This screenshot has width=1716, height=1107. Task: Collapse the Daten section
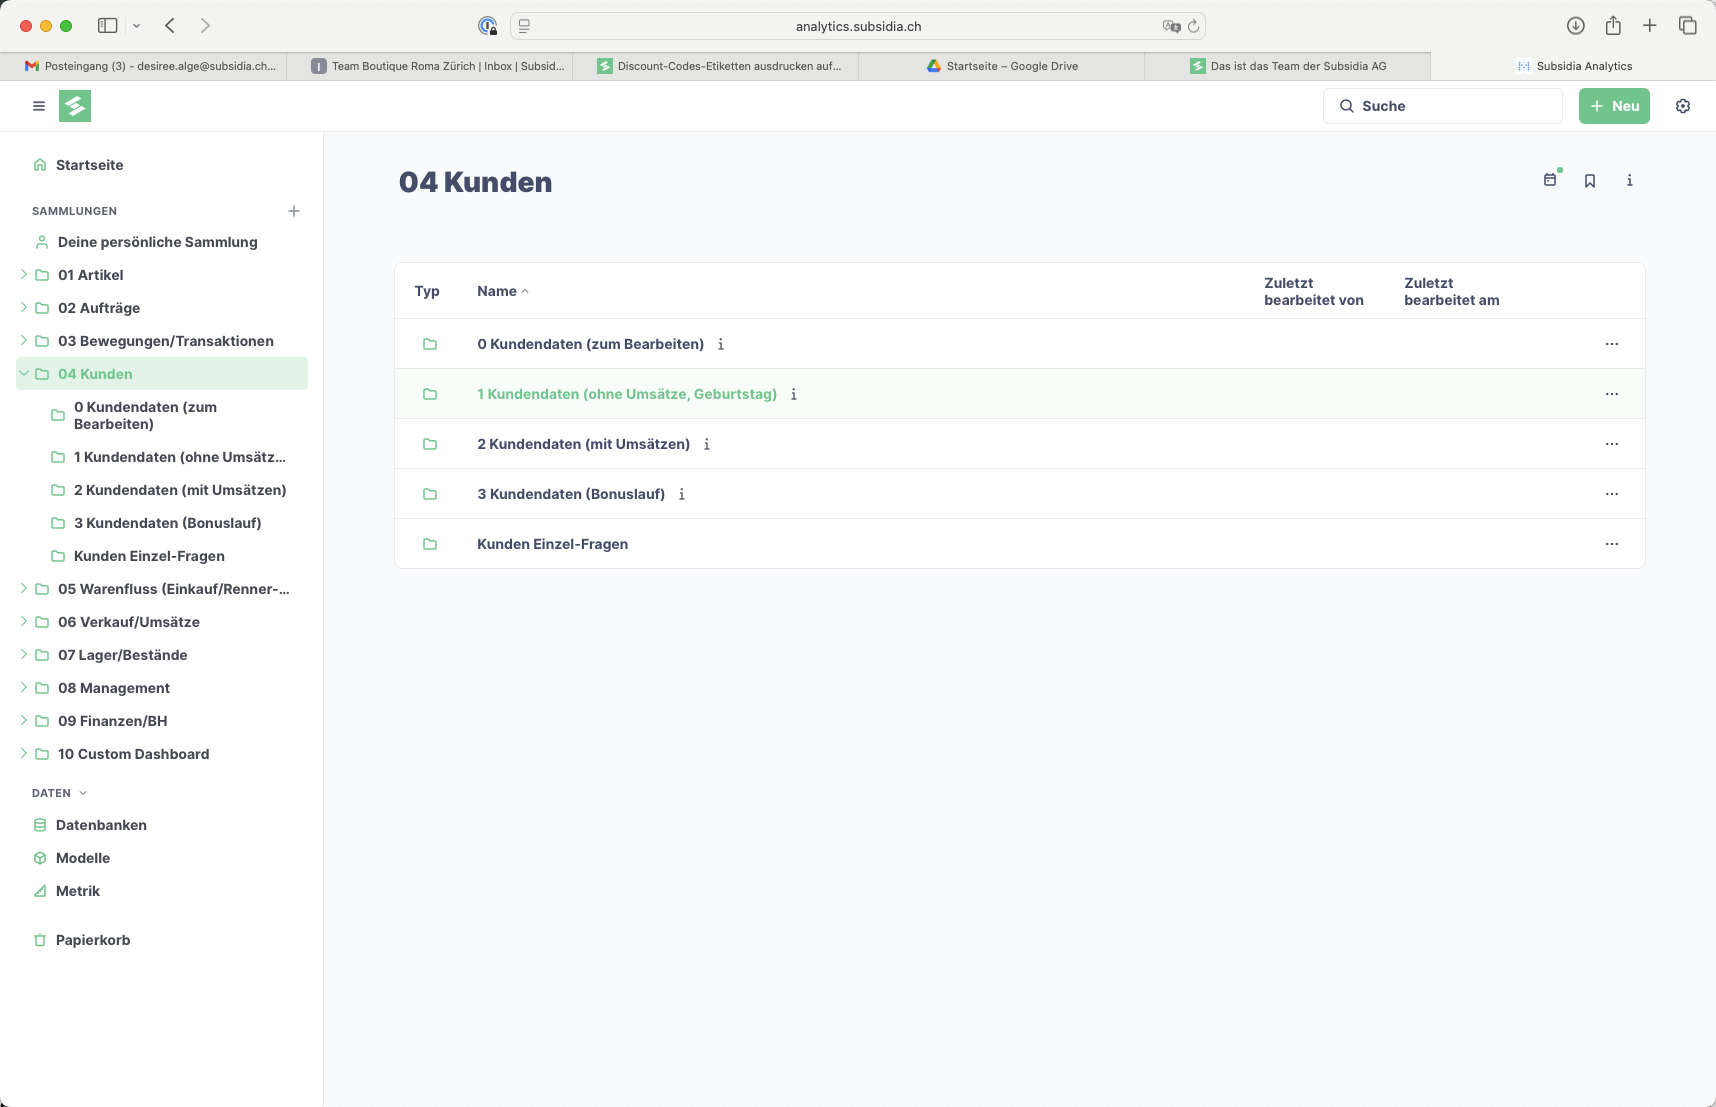83,793
